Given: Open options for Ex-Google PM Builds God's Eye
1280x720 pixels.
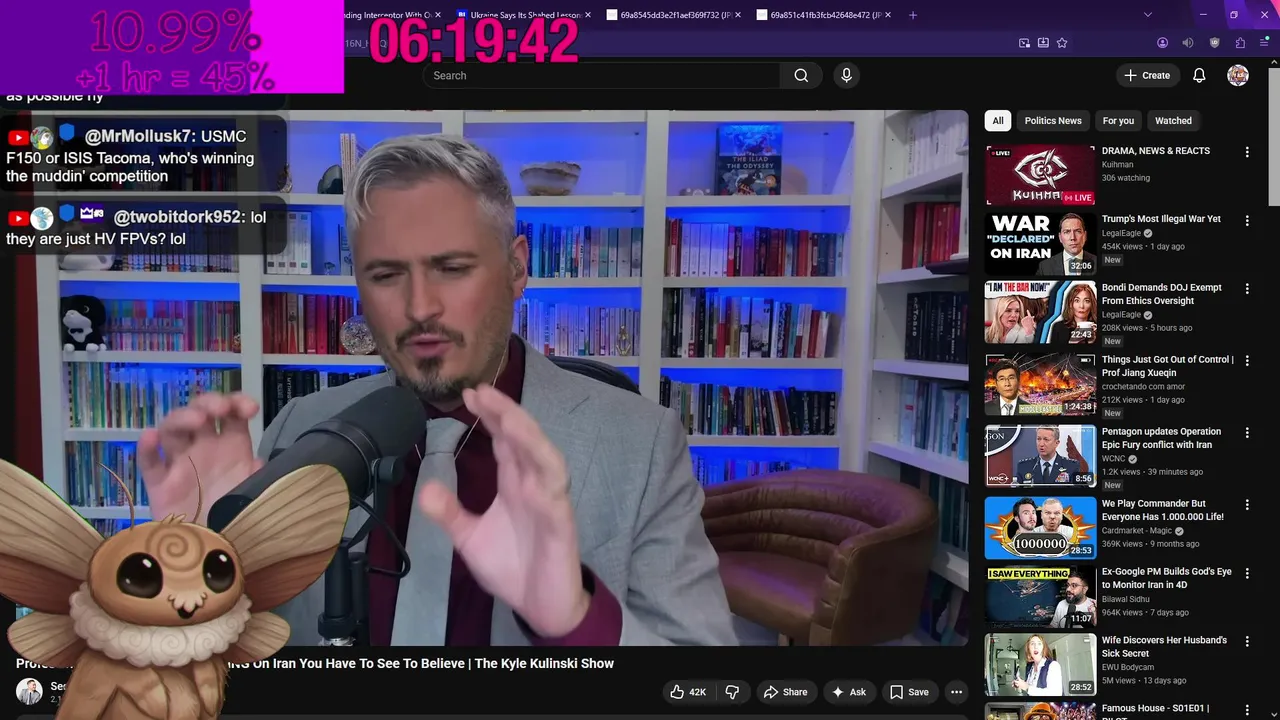Looking at the screenshot, I should click(x=1247, y=573).
